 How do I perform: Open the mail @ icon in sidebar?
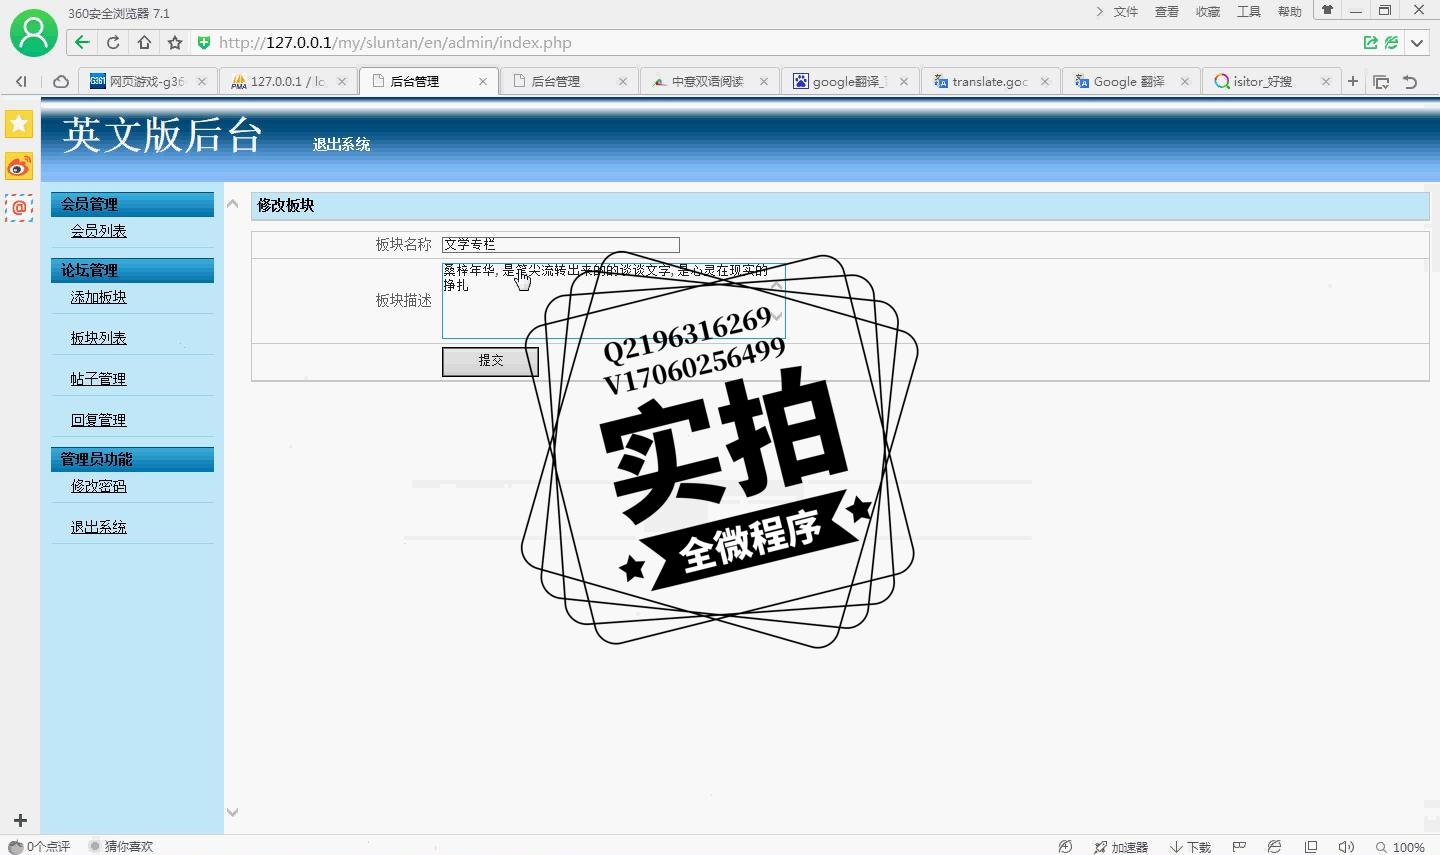19,208
